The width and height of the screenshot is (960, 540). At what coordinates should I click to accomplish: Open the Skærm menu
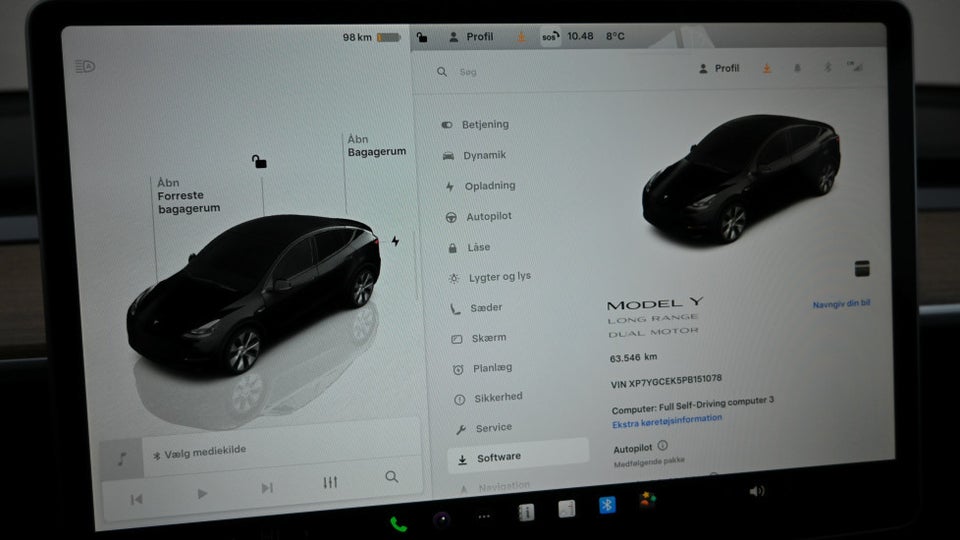pyautogui.click(x=479, y=338)
